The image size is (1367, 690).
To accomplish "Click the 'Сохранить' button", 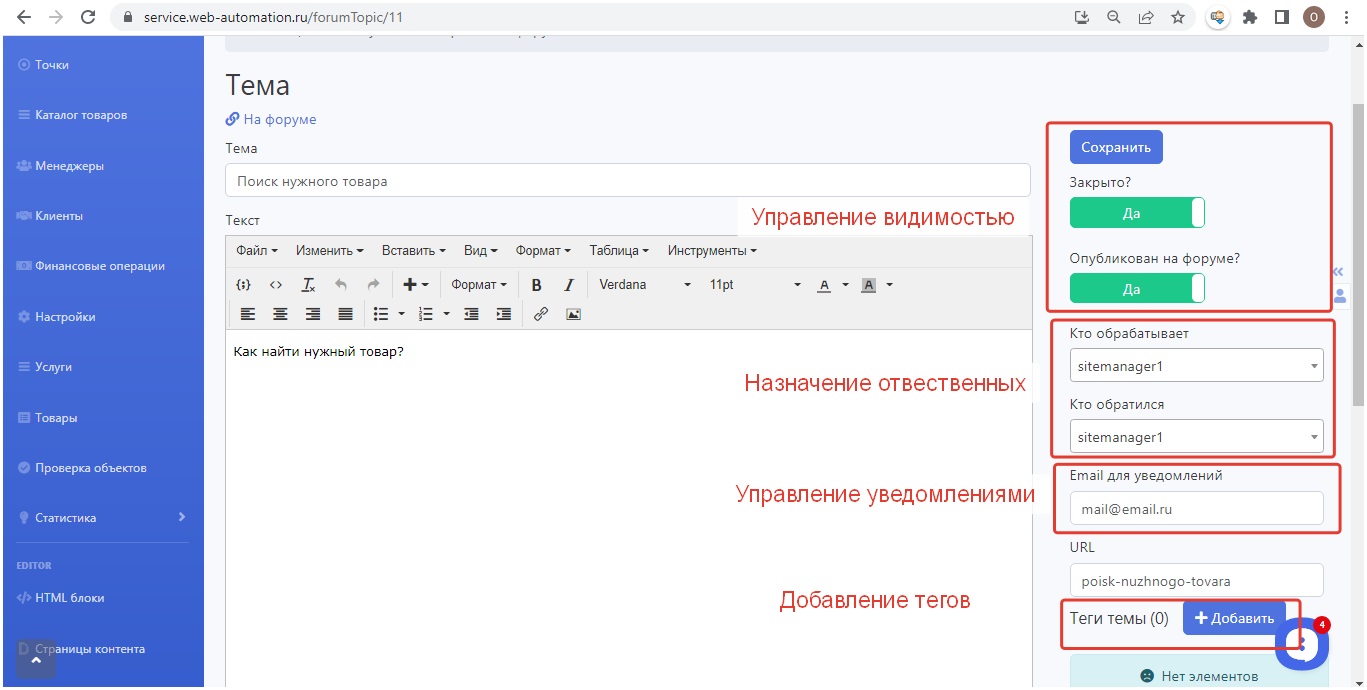I will pos(1116,147).
